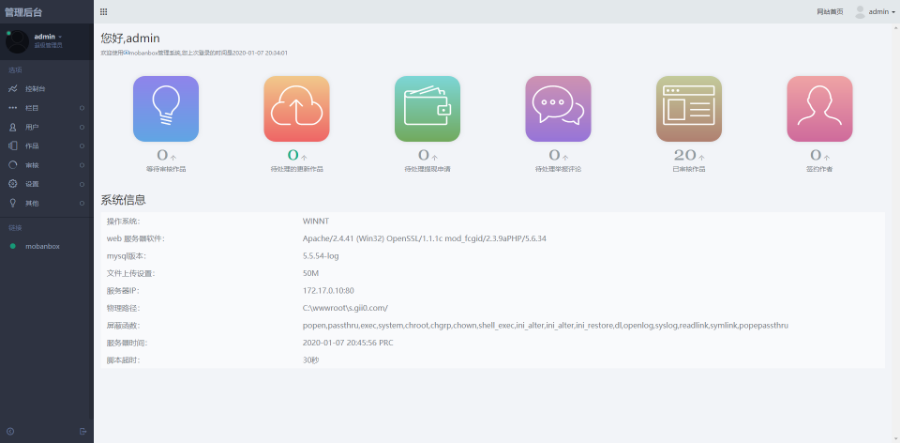
Task: Click the 20 count under reviewed works
Action: coord(685,155)
